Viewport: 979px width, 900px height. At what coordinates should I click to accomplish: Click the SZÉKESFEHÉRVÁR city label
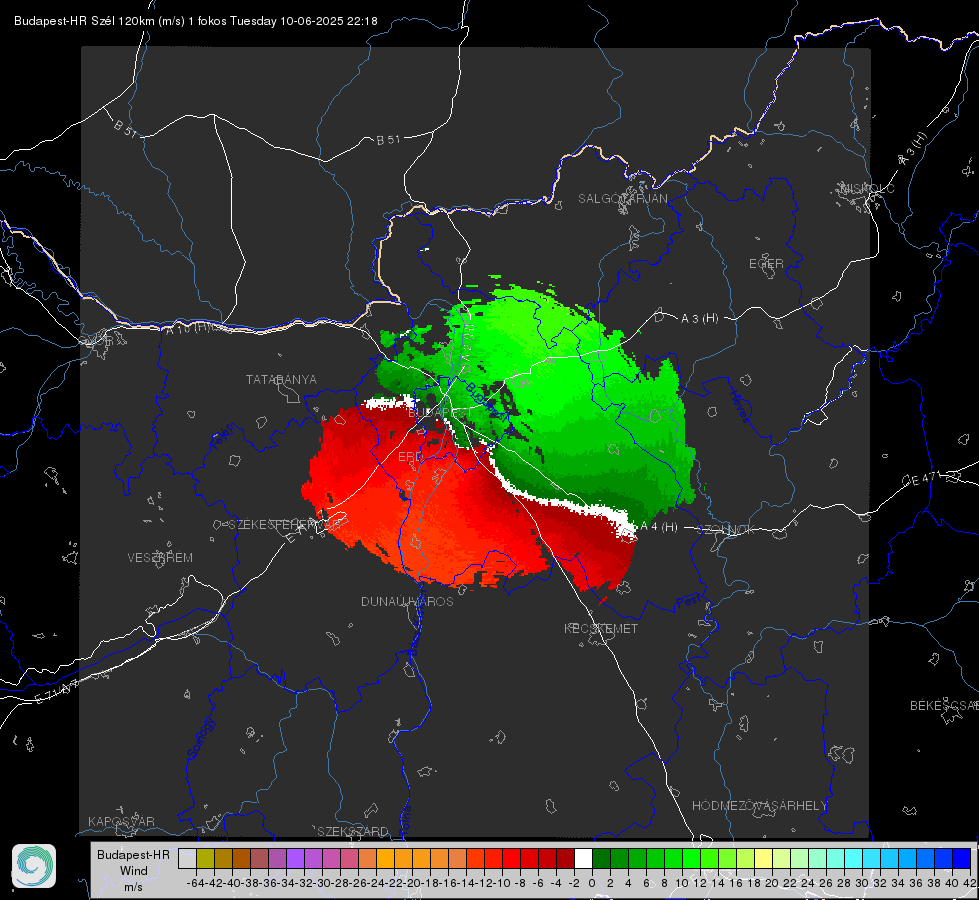pyautogui.click(x=284, y=525)
